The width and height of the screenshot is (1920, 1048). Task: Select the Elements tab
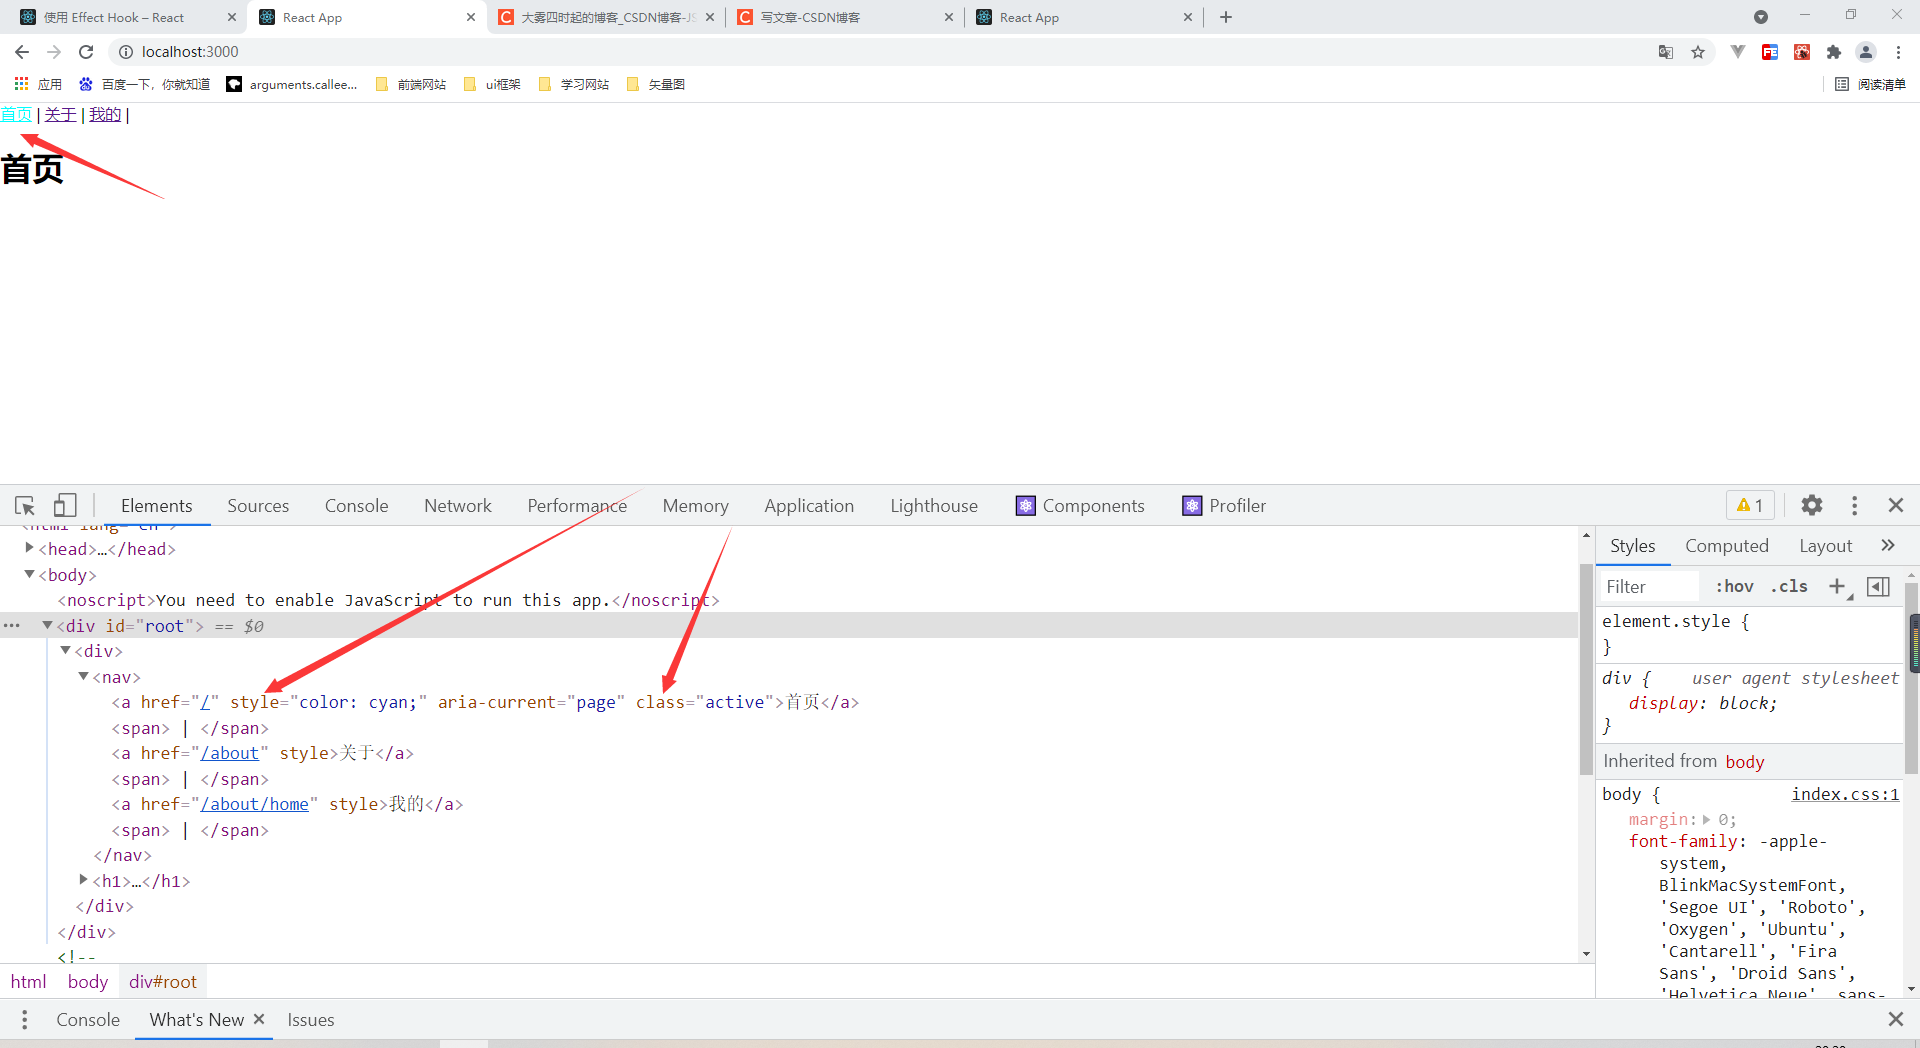(x=156, y=506)
